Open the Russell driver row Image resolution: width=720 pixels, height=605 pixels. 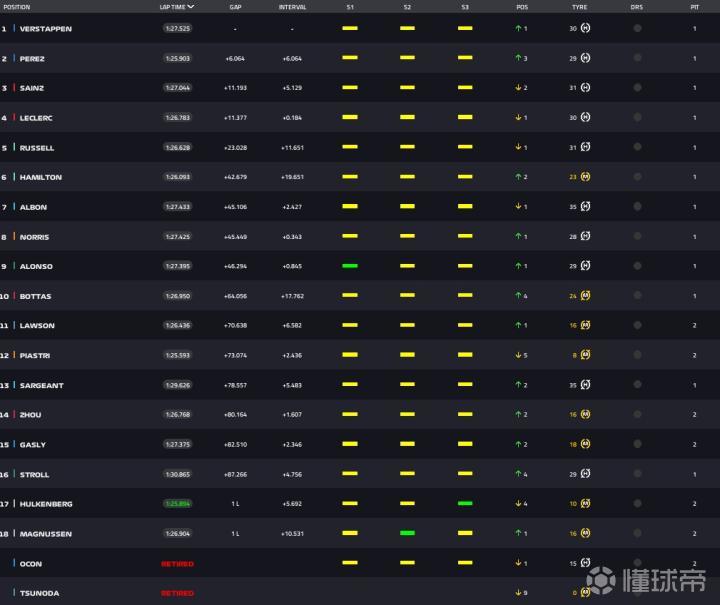point(37,148)
